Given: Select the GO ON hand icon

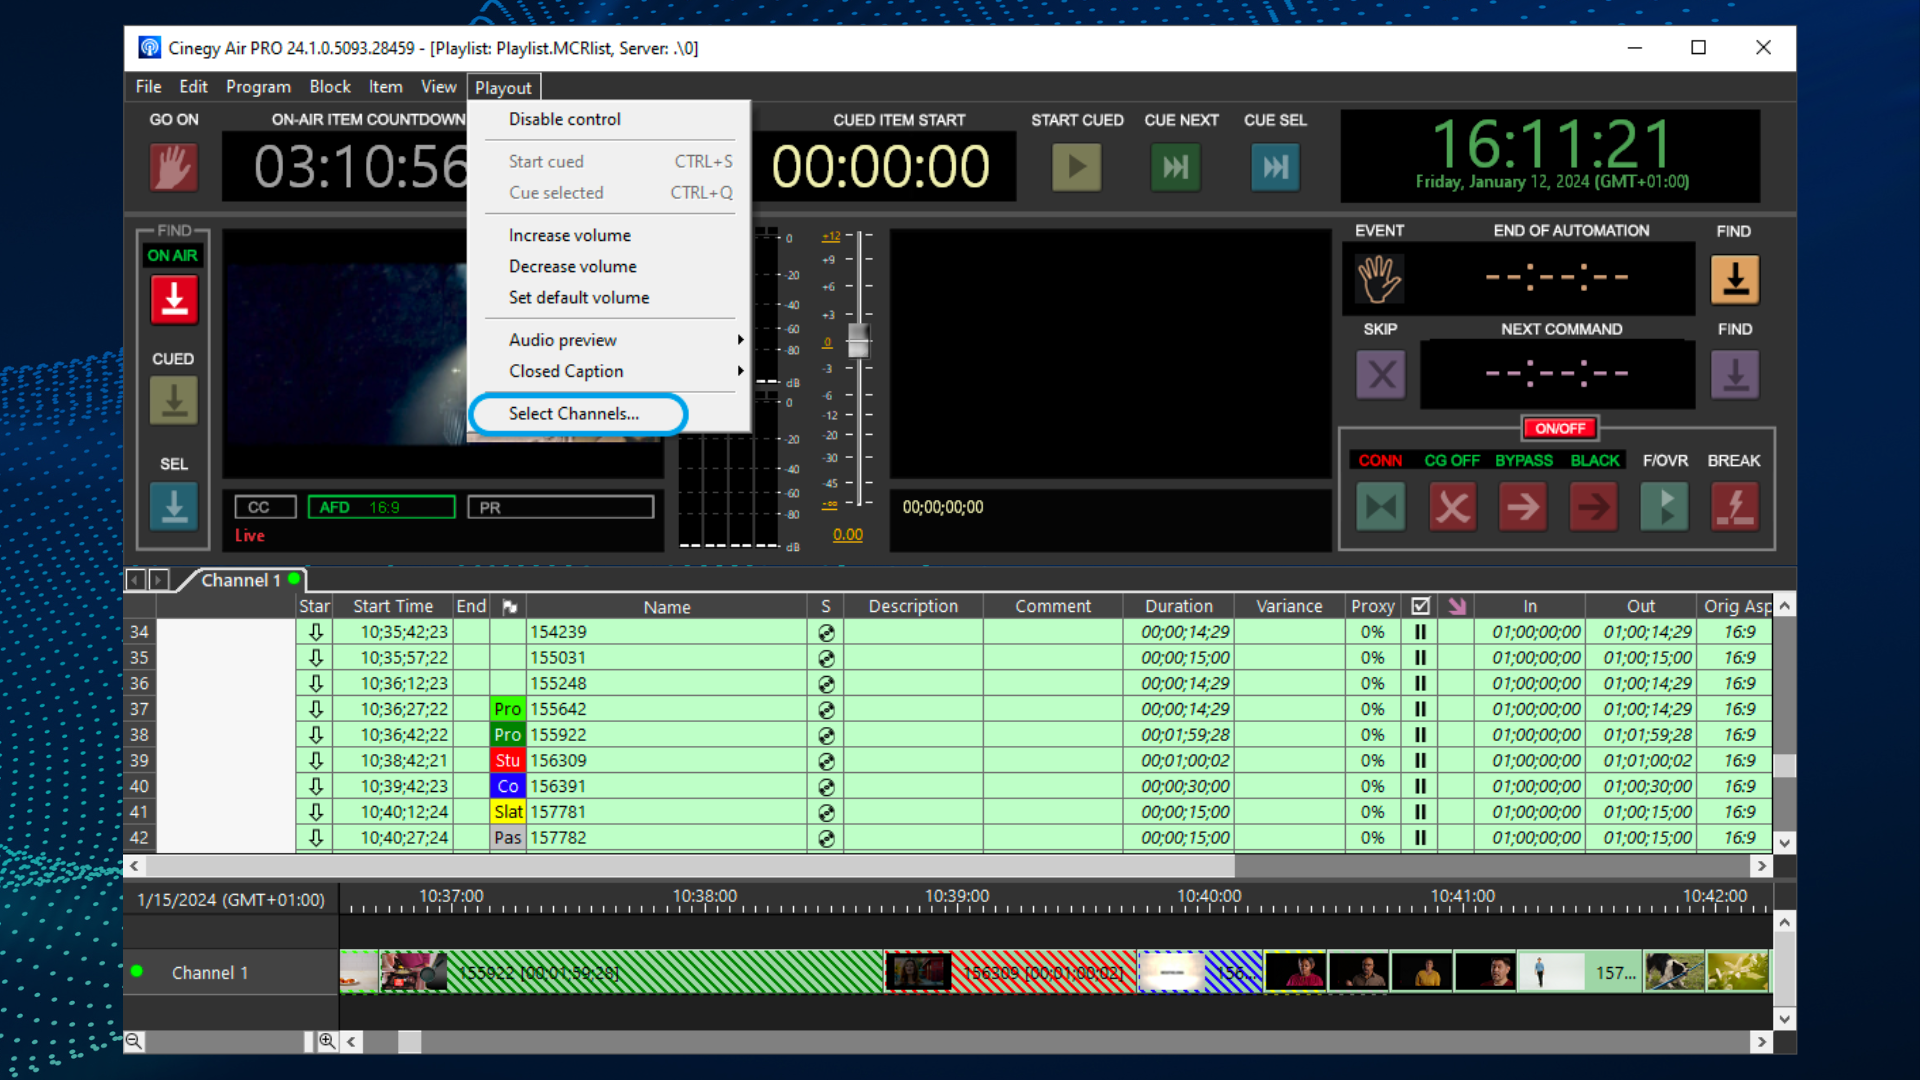Looking at the screenshot, I should [173, 167].
